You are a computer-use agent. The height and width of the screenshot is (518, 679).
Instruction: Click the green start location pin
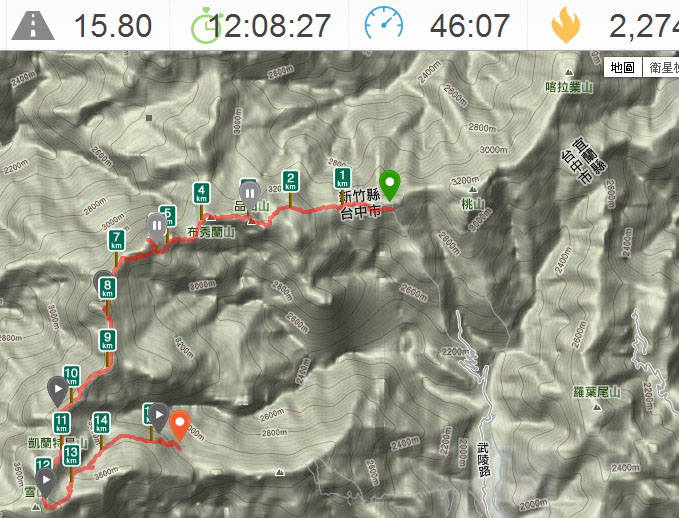(389, 186)
